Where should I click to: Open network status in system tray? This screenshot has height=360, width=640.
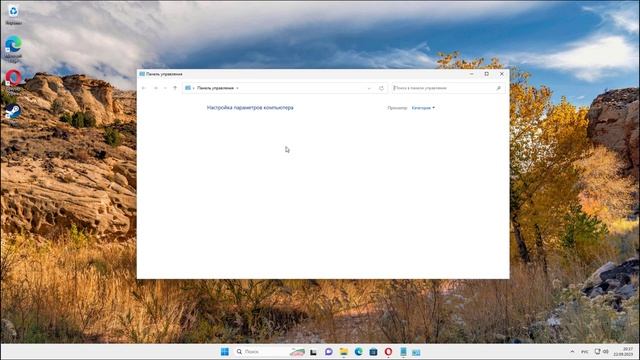[x=597, y=351]
